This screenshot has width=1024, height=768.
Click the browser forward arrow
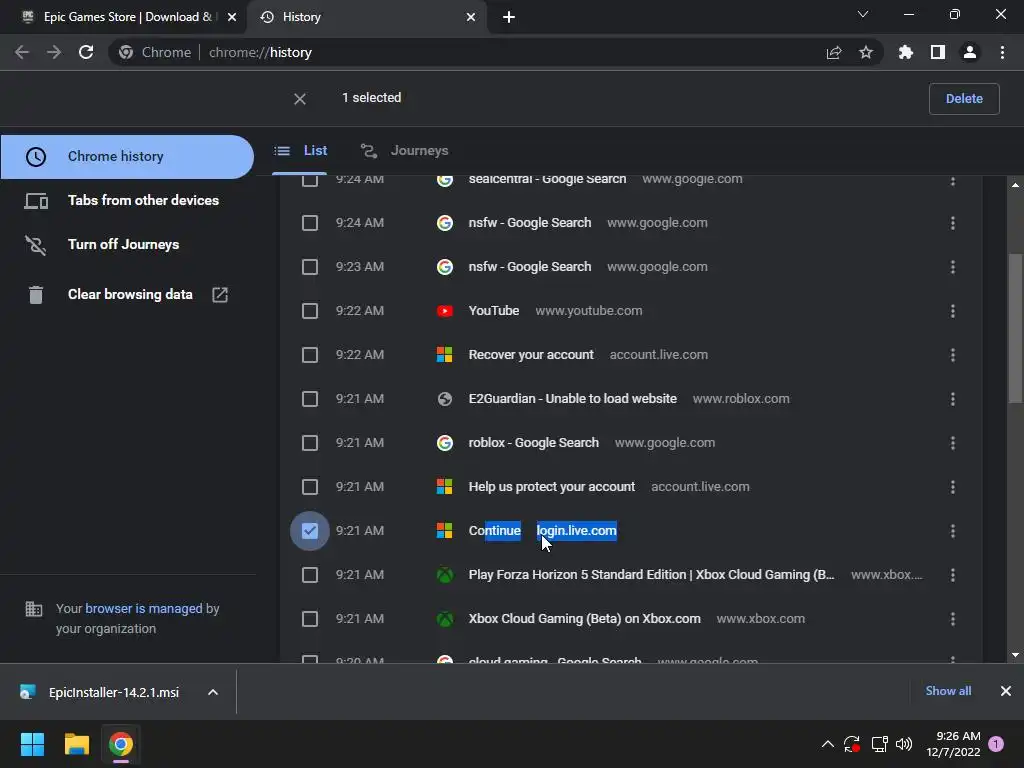[54, 52]
